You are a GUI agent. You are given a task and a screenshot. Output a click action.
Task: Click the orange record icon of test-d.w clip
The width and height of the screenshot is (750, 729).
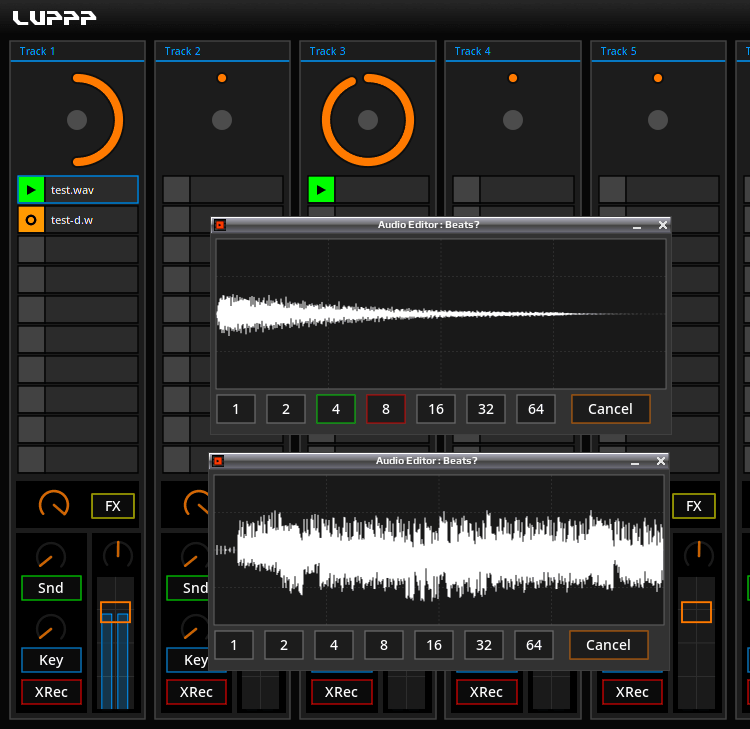coord(31,220)
